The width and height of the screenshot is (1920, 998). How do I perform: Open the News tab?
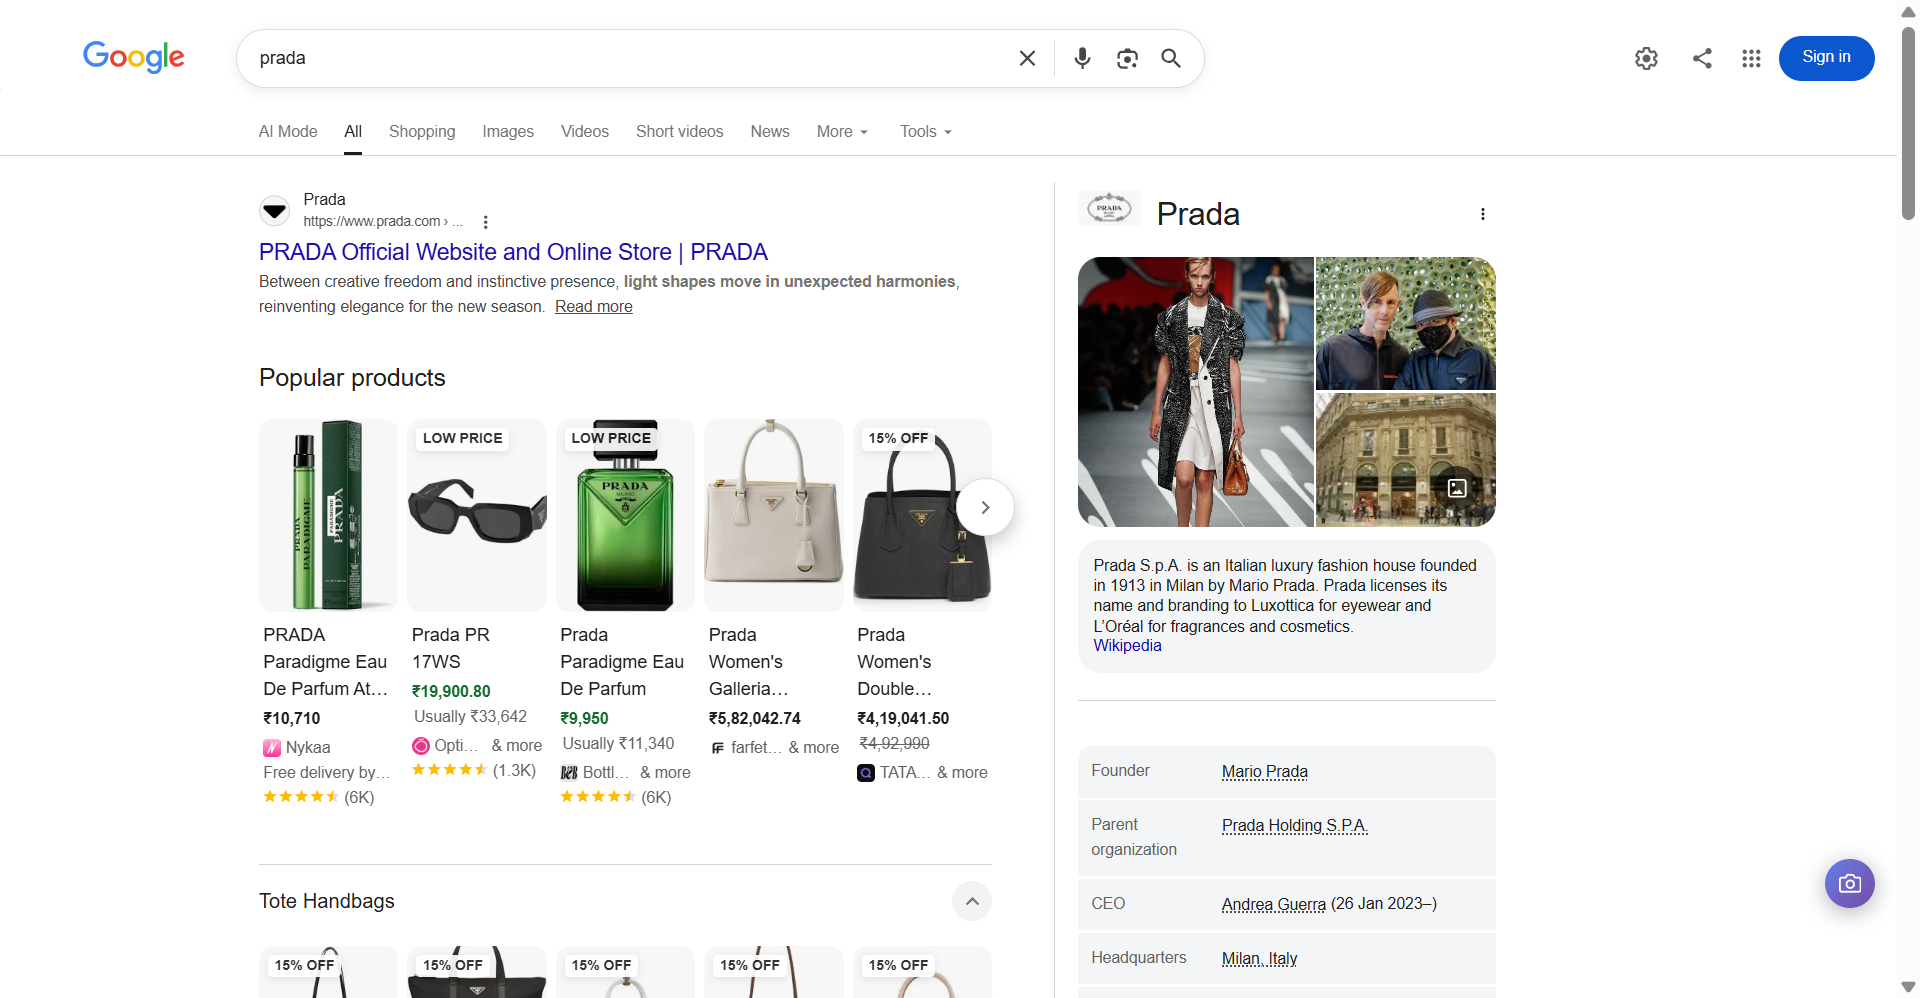[770, 132]
